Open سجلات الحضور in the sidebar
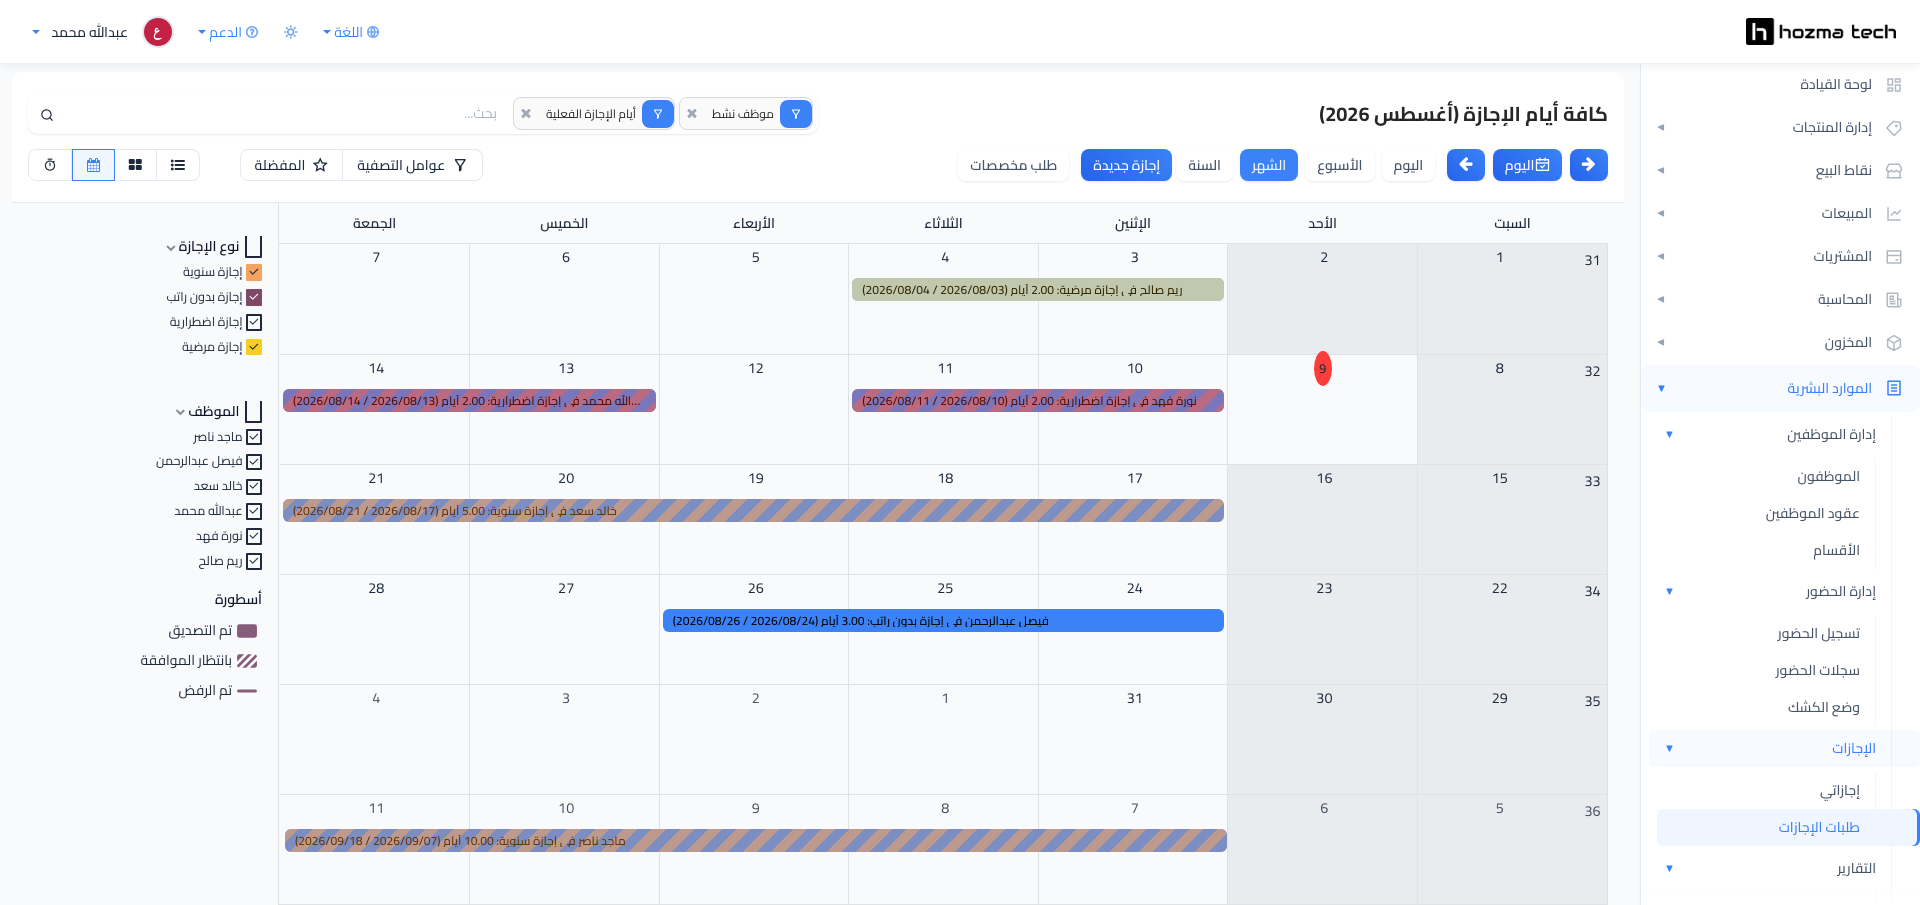Image resolution: width=1920 pixels, height=905 pixels. click(x=1817, y=670)
